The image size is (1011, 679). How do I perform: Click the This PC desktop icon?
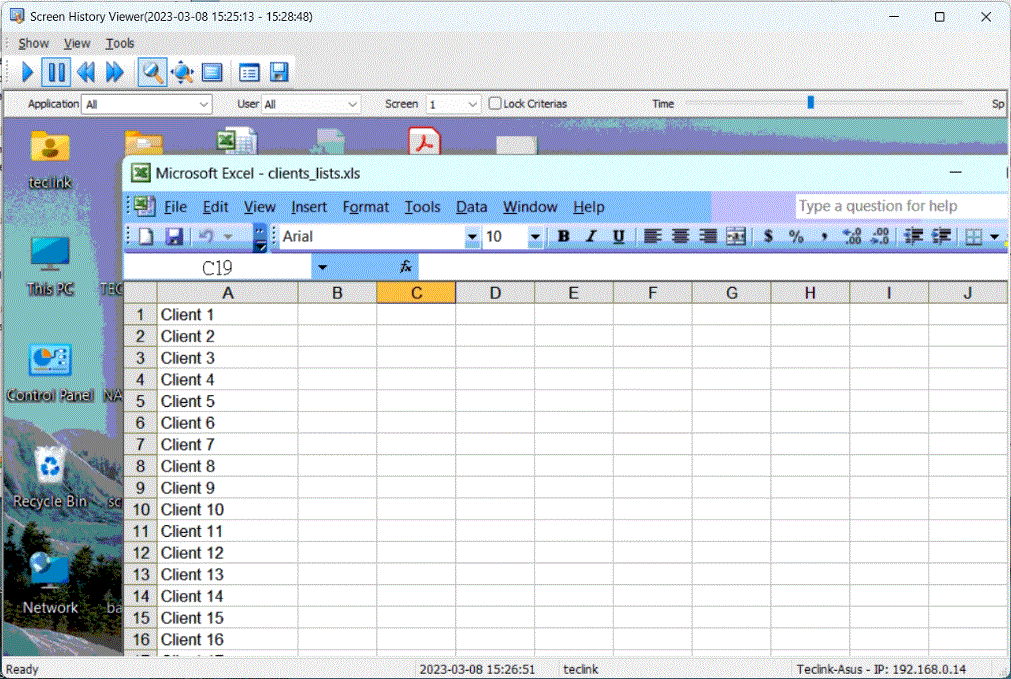50,266
